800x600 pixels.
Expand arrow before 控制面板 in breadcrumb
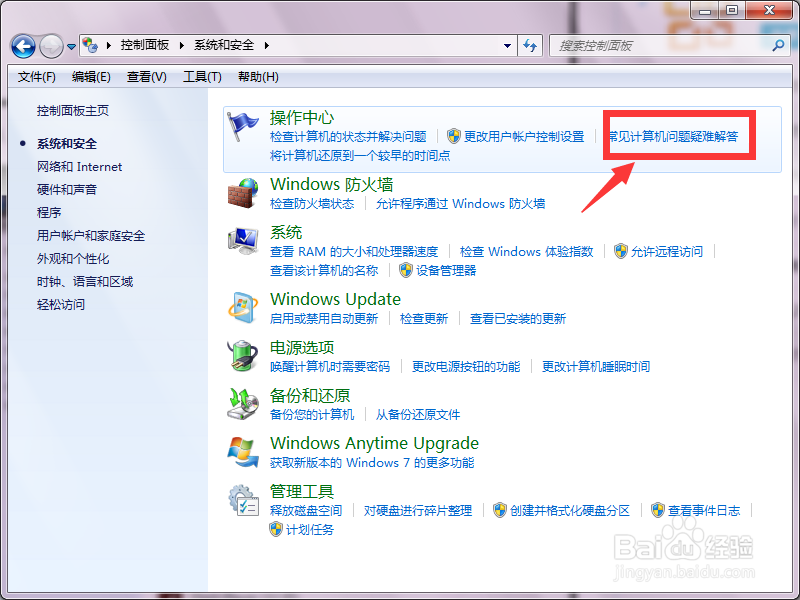(109, 45)
